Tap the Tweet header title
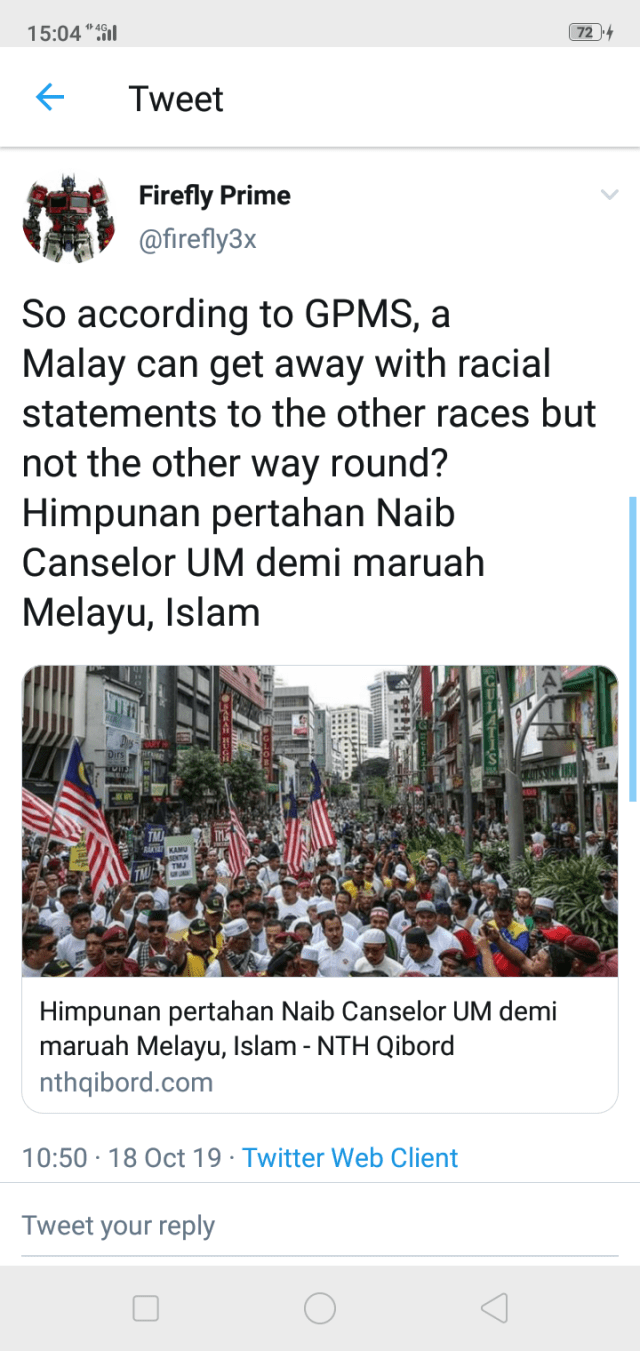Screen dimensions: 640x1351 coord(176,99)
